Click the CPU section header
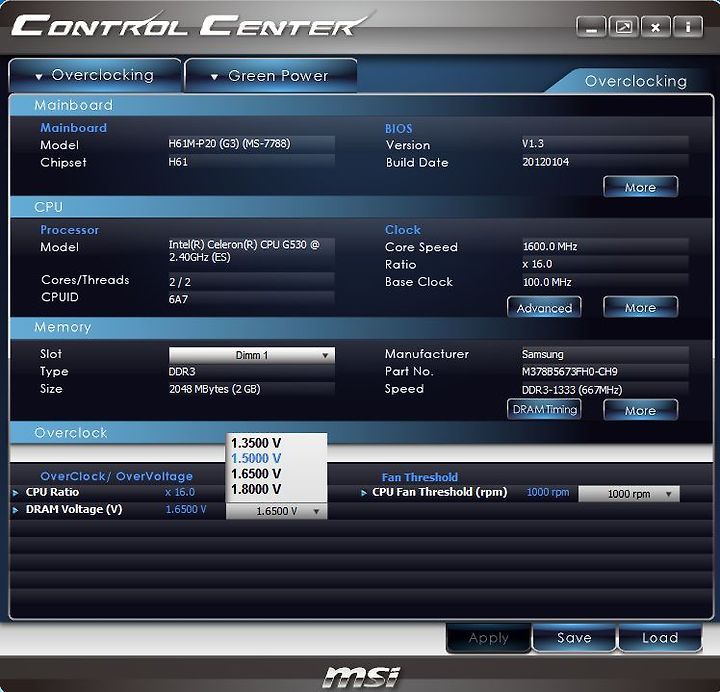The image size is (720, 692). tap(48, 207)
